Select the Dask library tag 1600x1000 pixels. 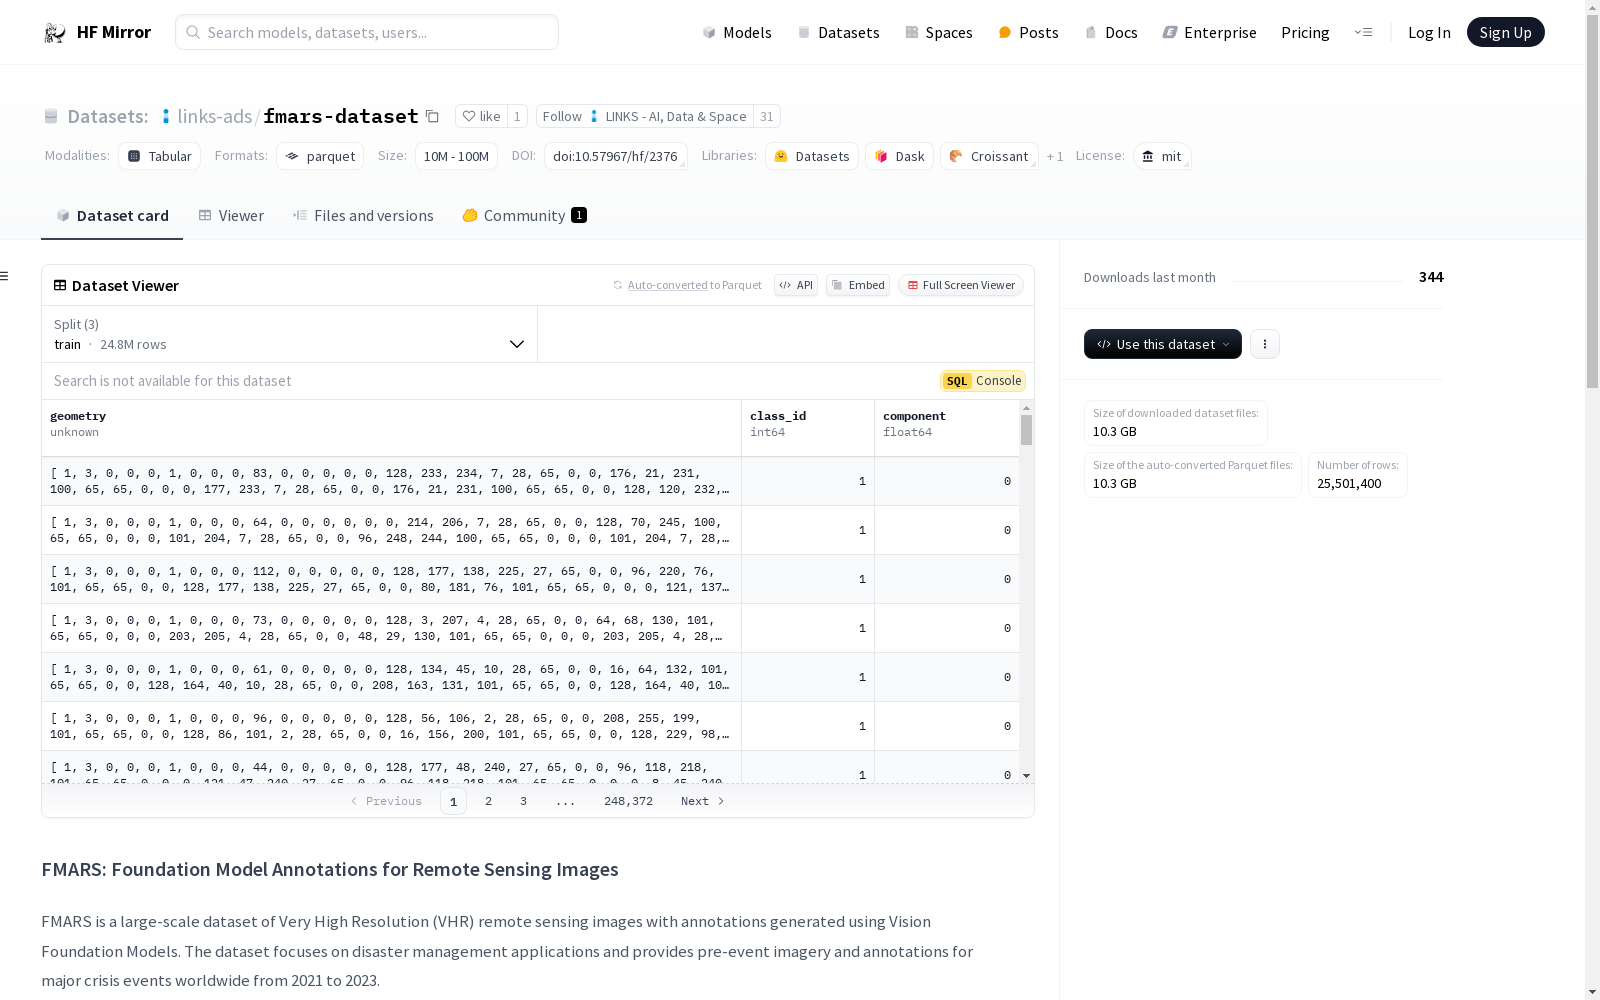coord(900,156)
